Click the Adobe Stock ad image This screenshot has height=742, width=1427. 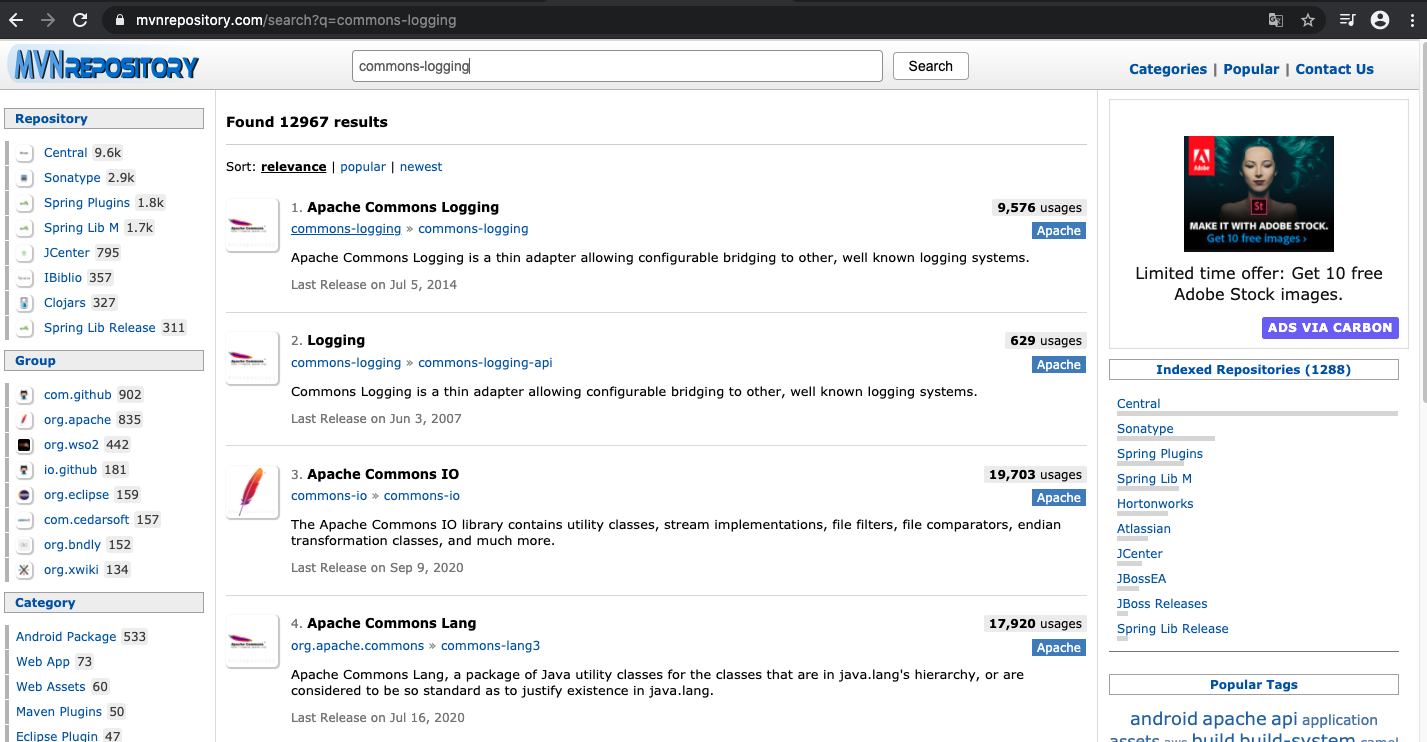point(1258,193)
